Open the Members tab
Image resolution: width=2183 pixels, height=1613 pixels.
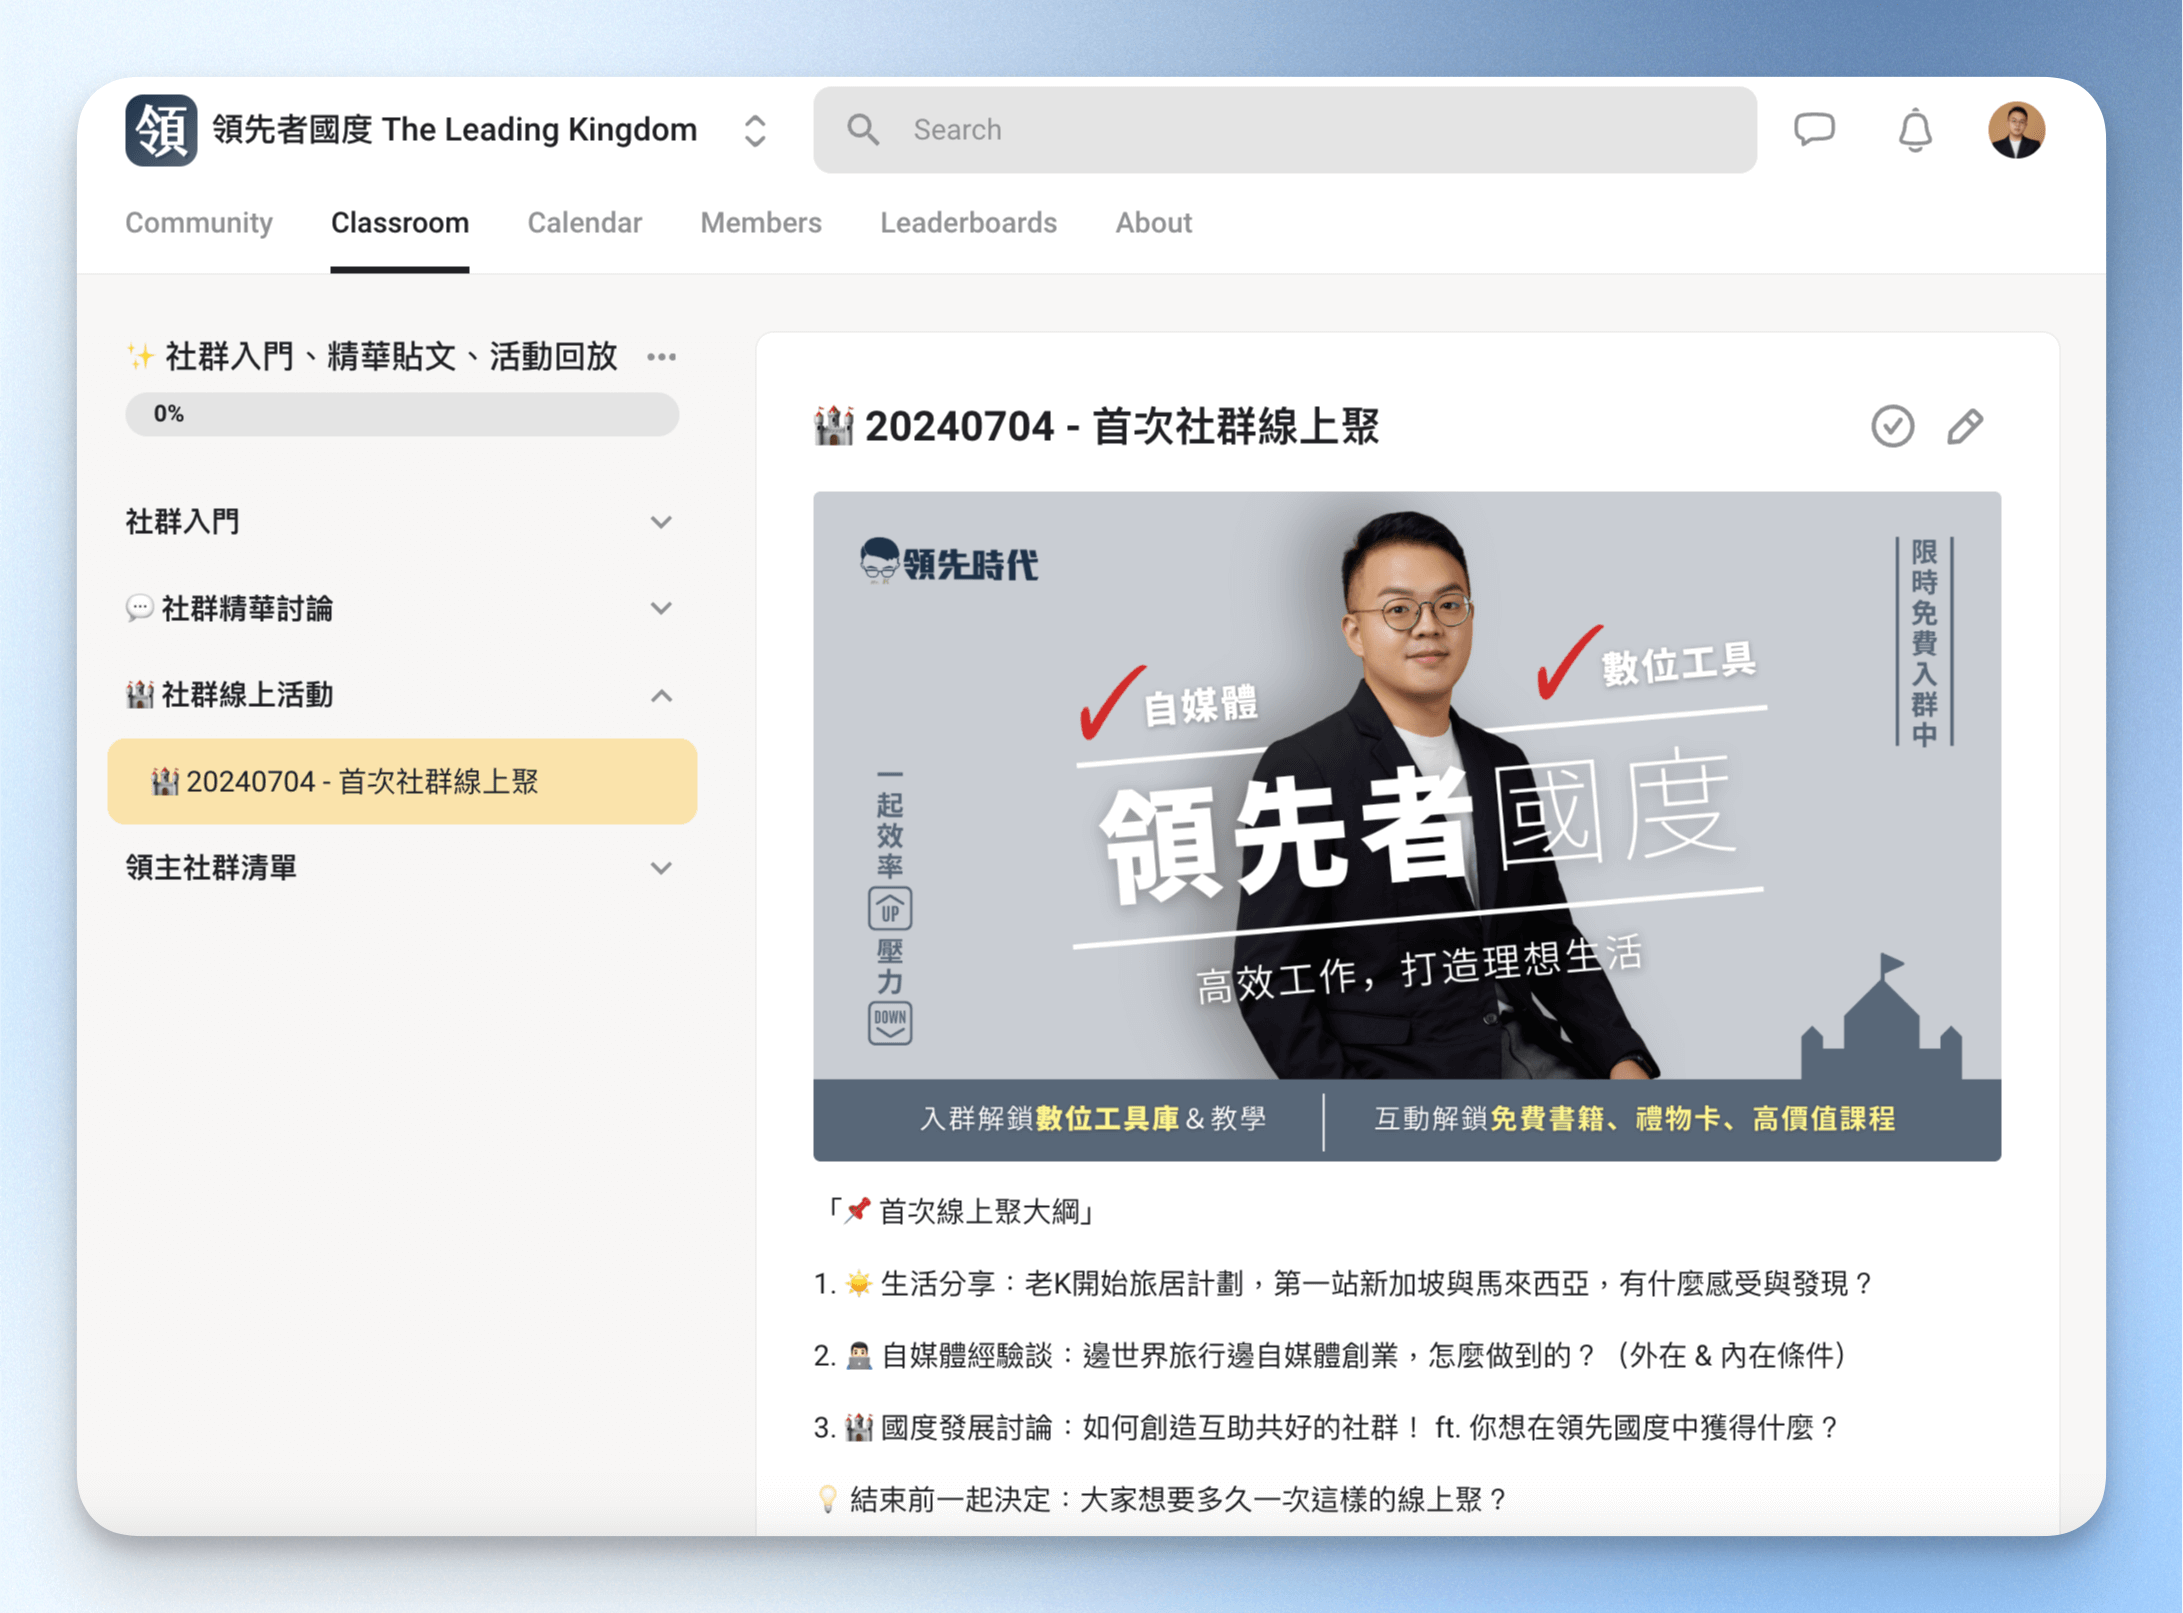pos(761,222)
